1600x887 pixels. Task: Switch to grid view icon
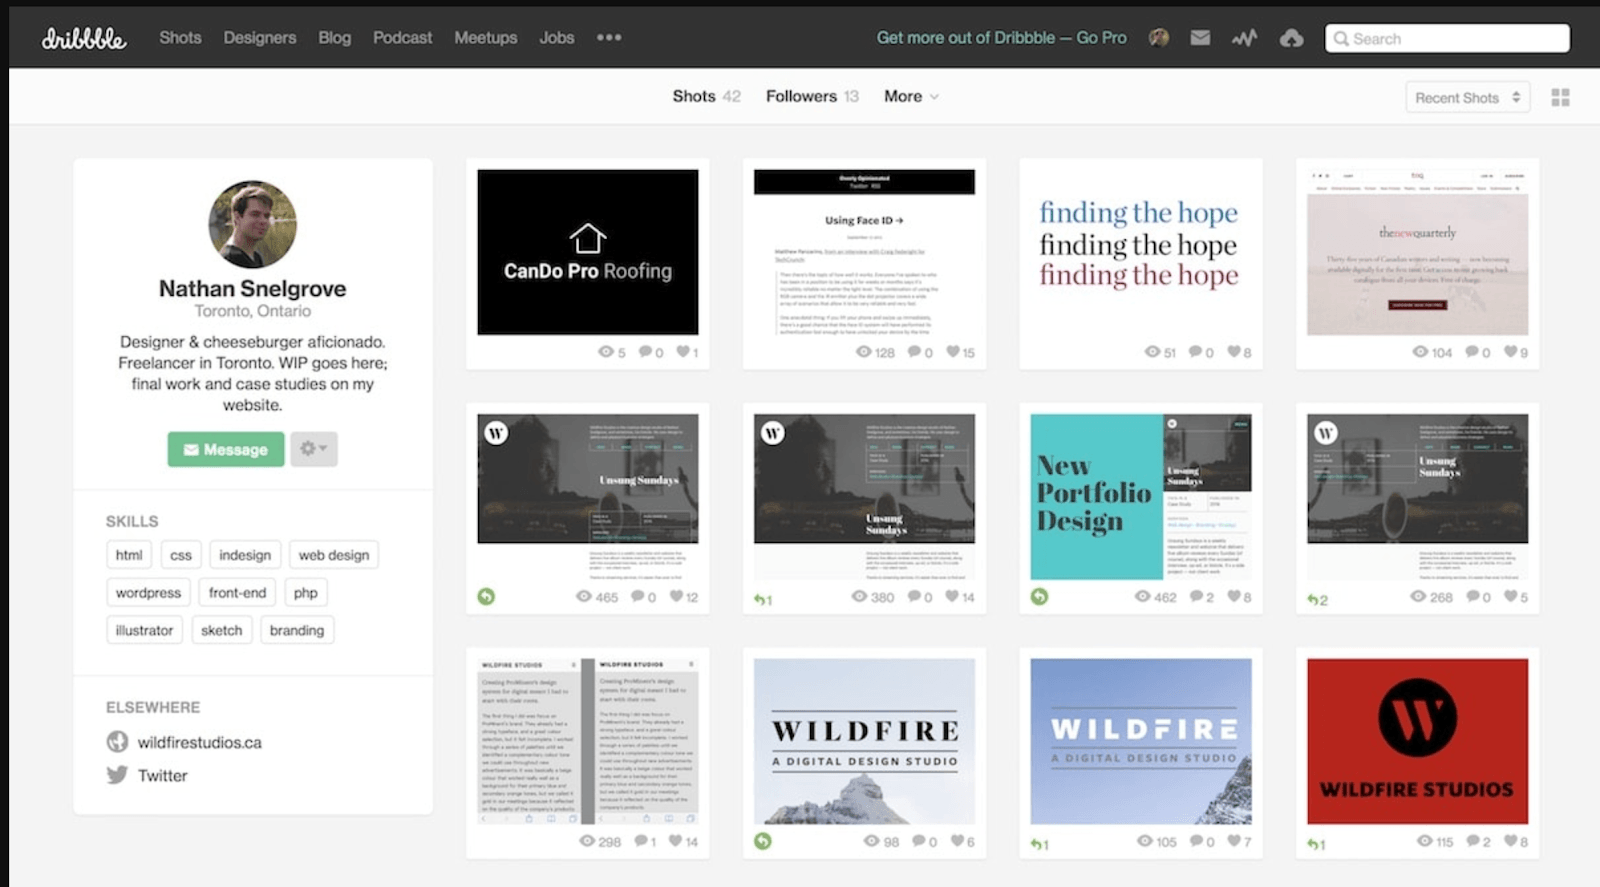click(x=1560, y=97)
